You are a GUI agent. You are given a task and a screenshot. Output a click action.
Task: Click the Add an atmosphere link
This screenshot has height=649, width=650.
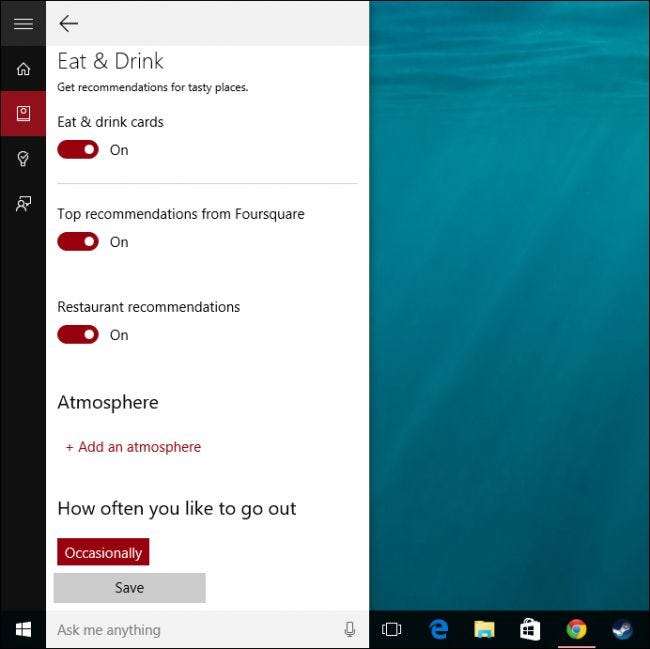[133, 447]
